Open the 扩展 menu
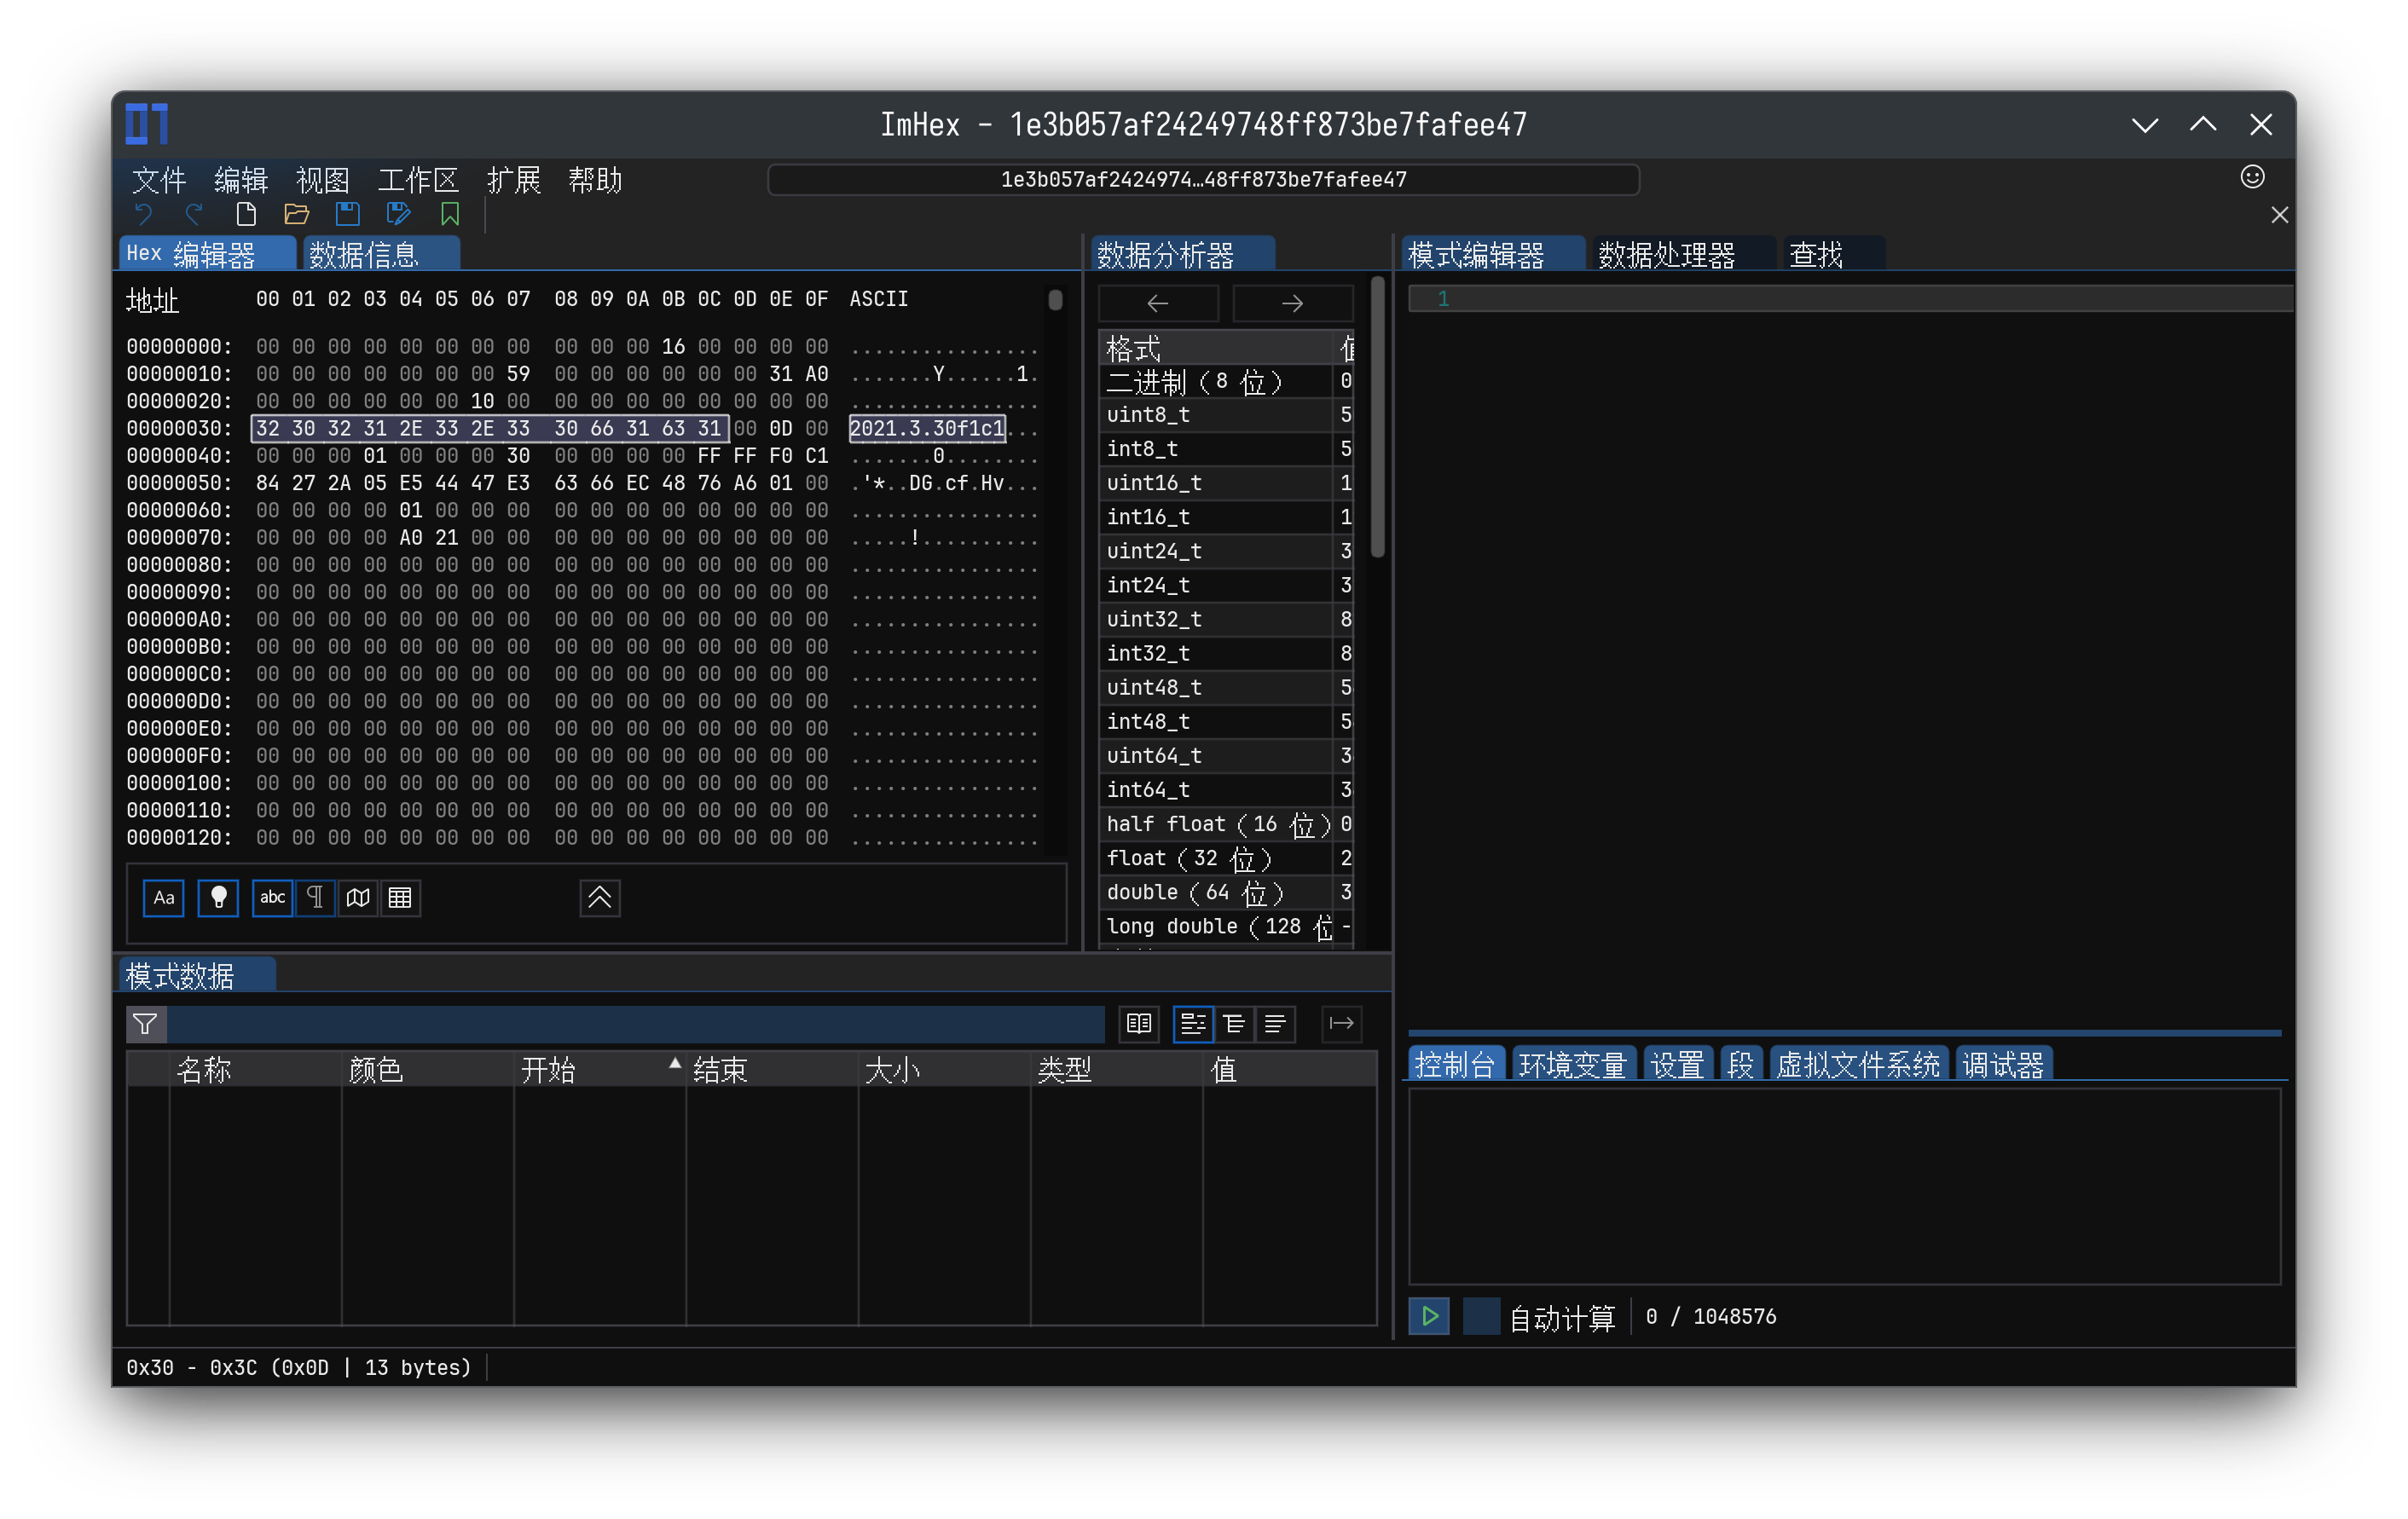The height and width of the screenshot is (1519, 2408). tap(514, 180)
